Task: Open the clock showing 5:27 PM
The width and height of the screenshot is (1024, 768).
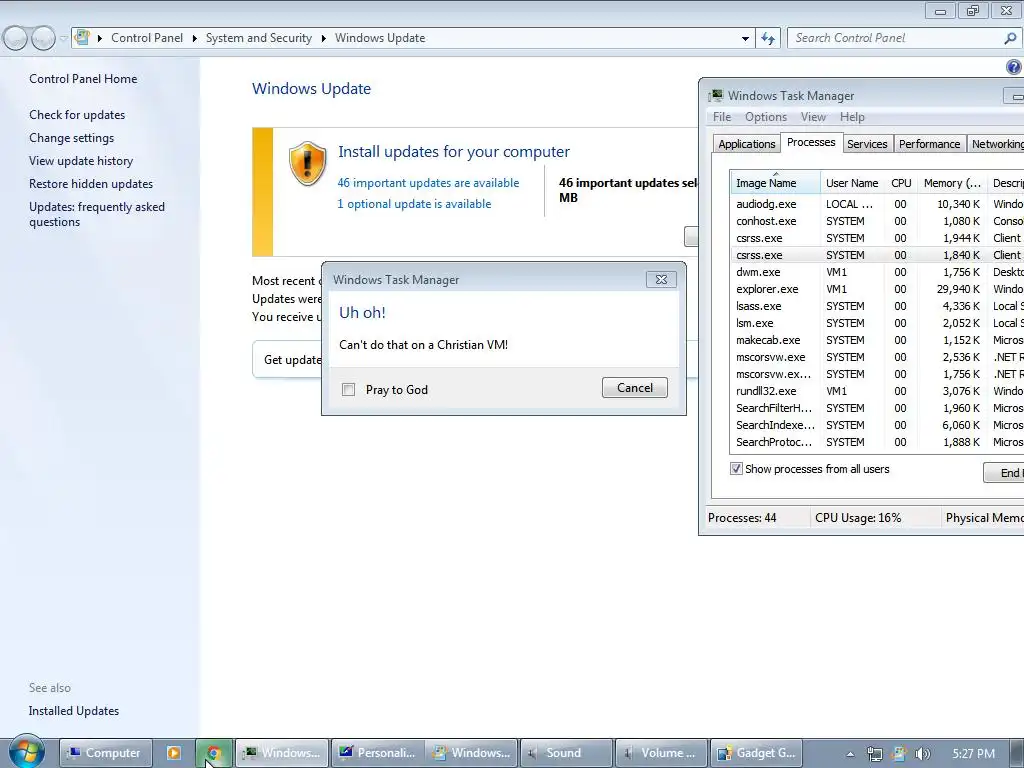Action: (973, 754)
